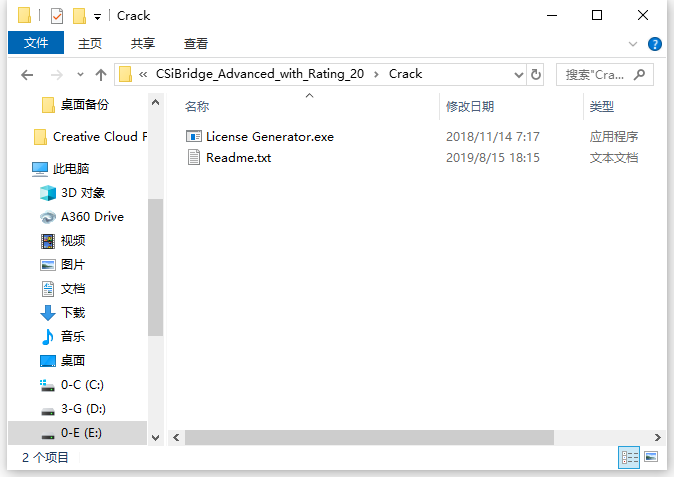Viewport: 674px width, 477px height.
Task: Open the recent locations dropdown arrow
Action: tap(80, 75)
